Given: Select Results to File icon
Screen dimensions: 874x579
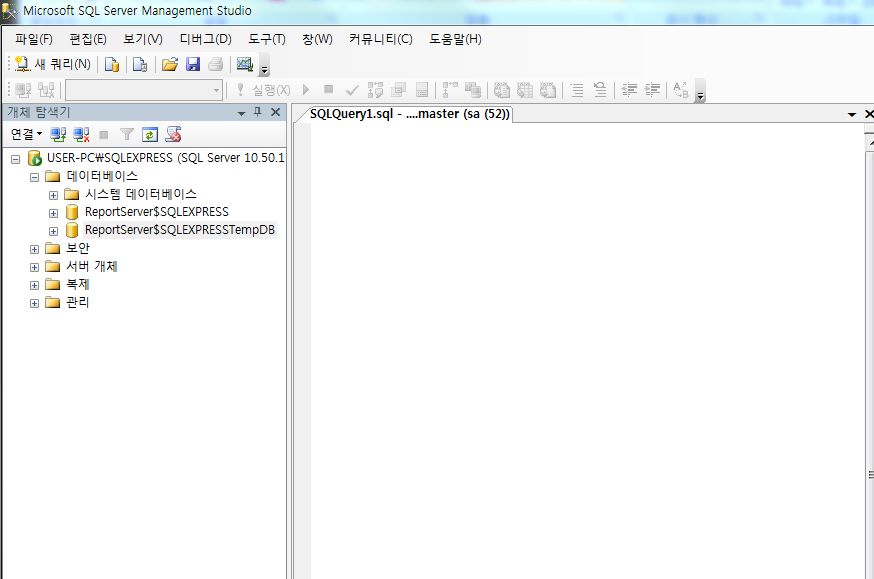Looking at the screenshot, I should pos(548,90).
